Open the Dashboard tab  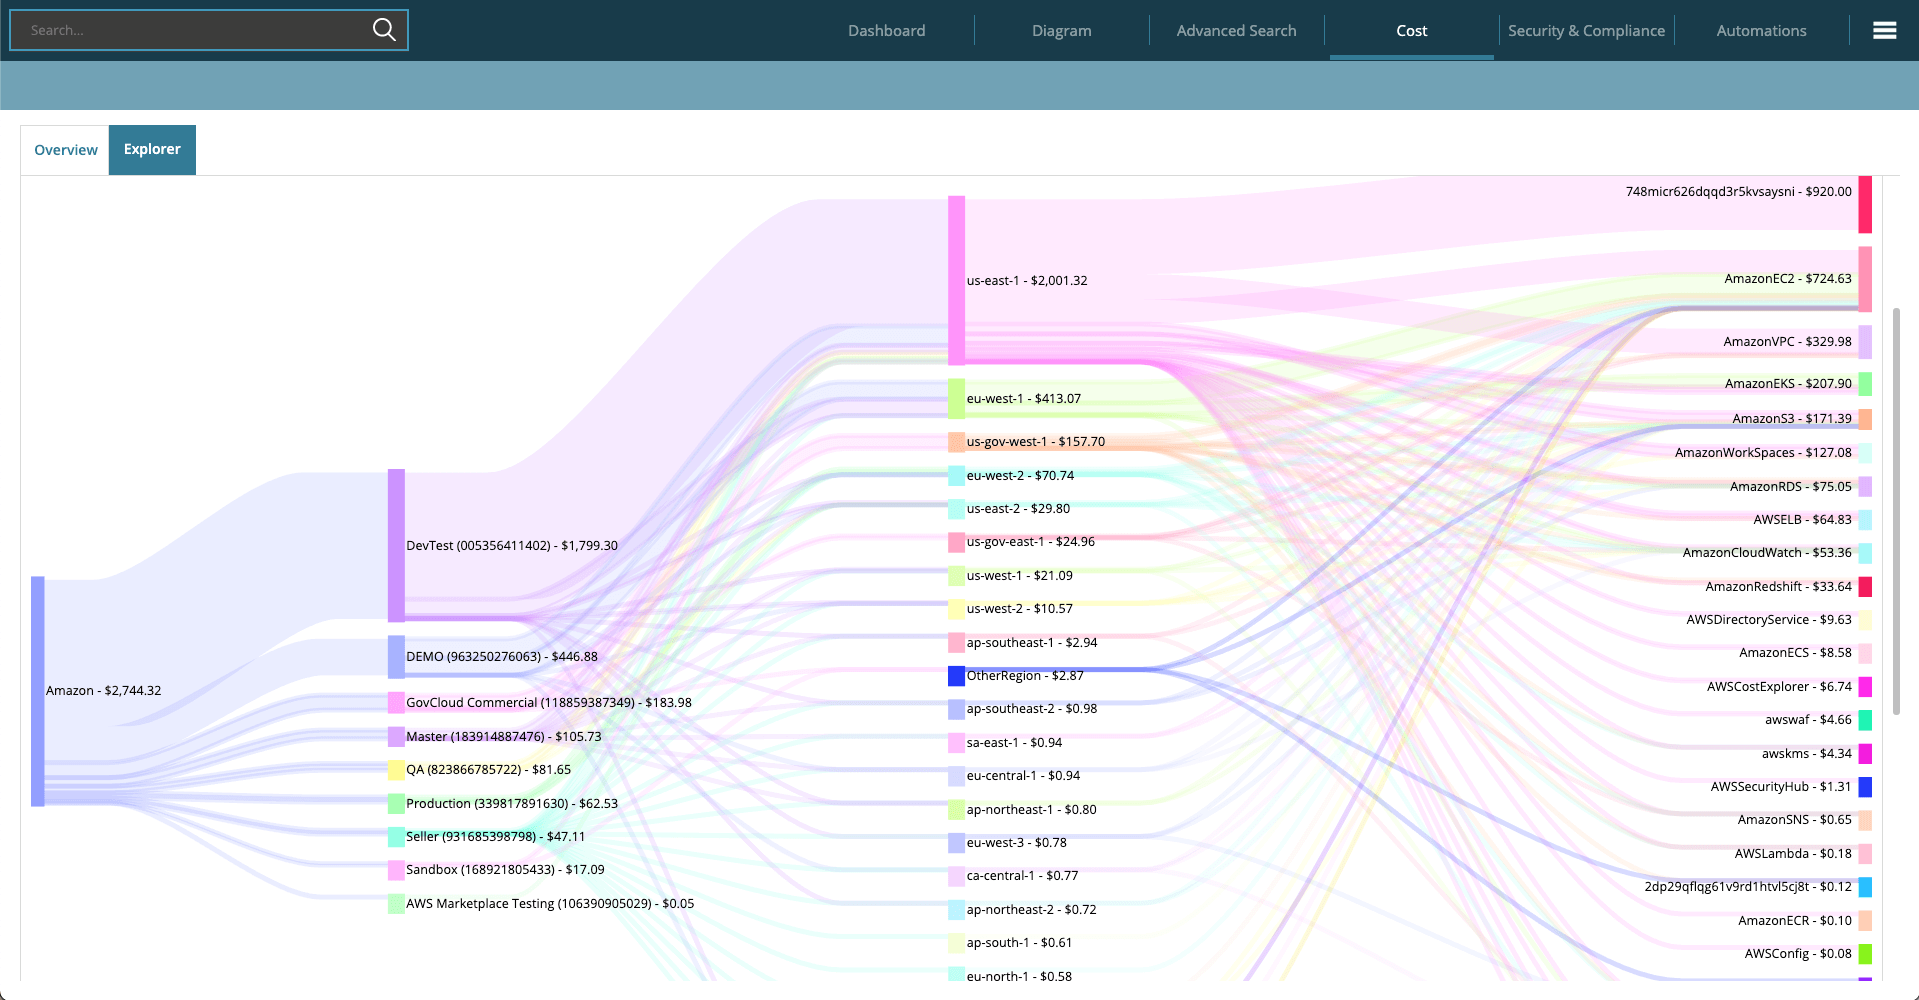coord(886,31)
